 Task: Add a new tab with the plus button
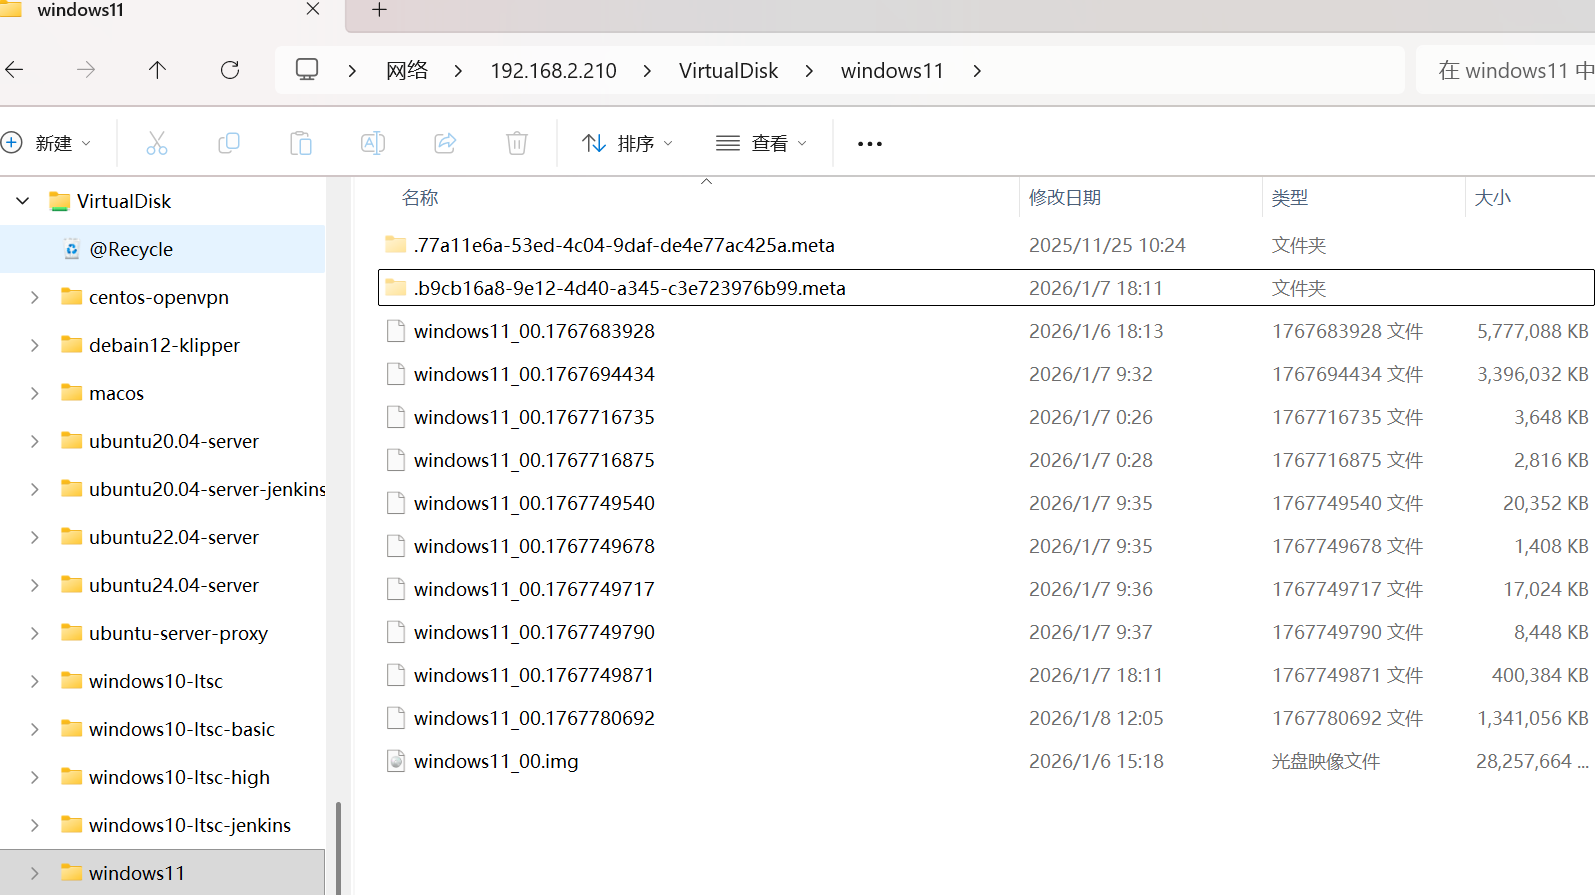[379, 10]
